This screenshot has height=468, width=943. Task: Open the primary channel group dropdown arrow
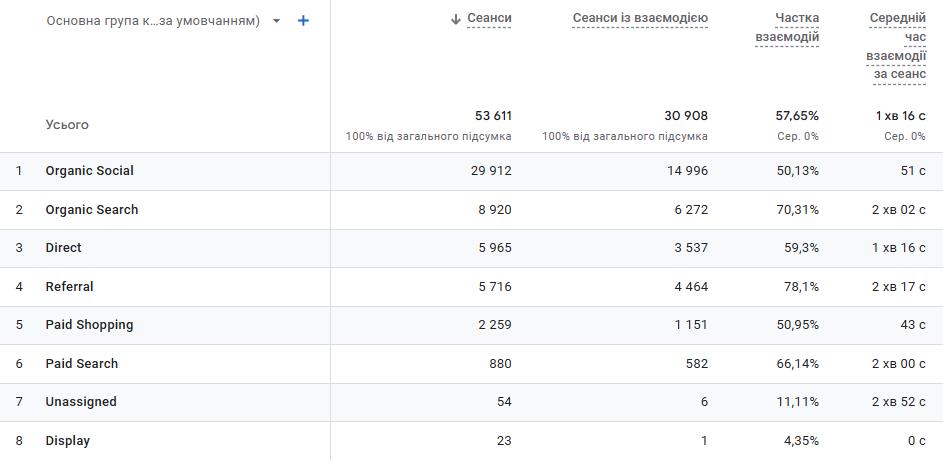point(277,21)
